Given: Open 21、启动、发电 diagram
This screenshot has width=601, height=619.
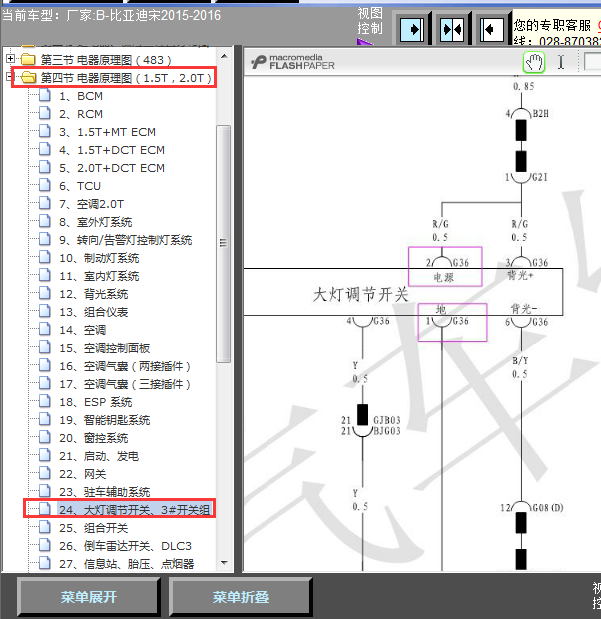Looking at the screenshot, I should coord(99,456).
